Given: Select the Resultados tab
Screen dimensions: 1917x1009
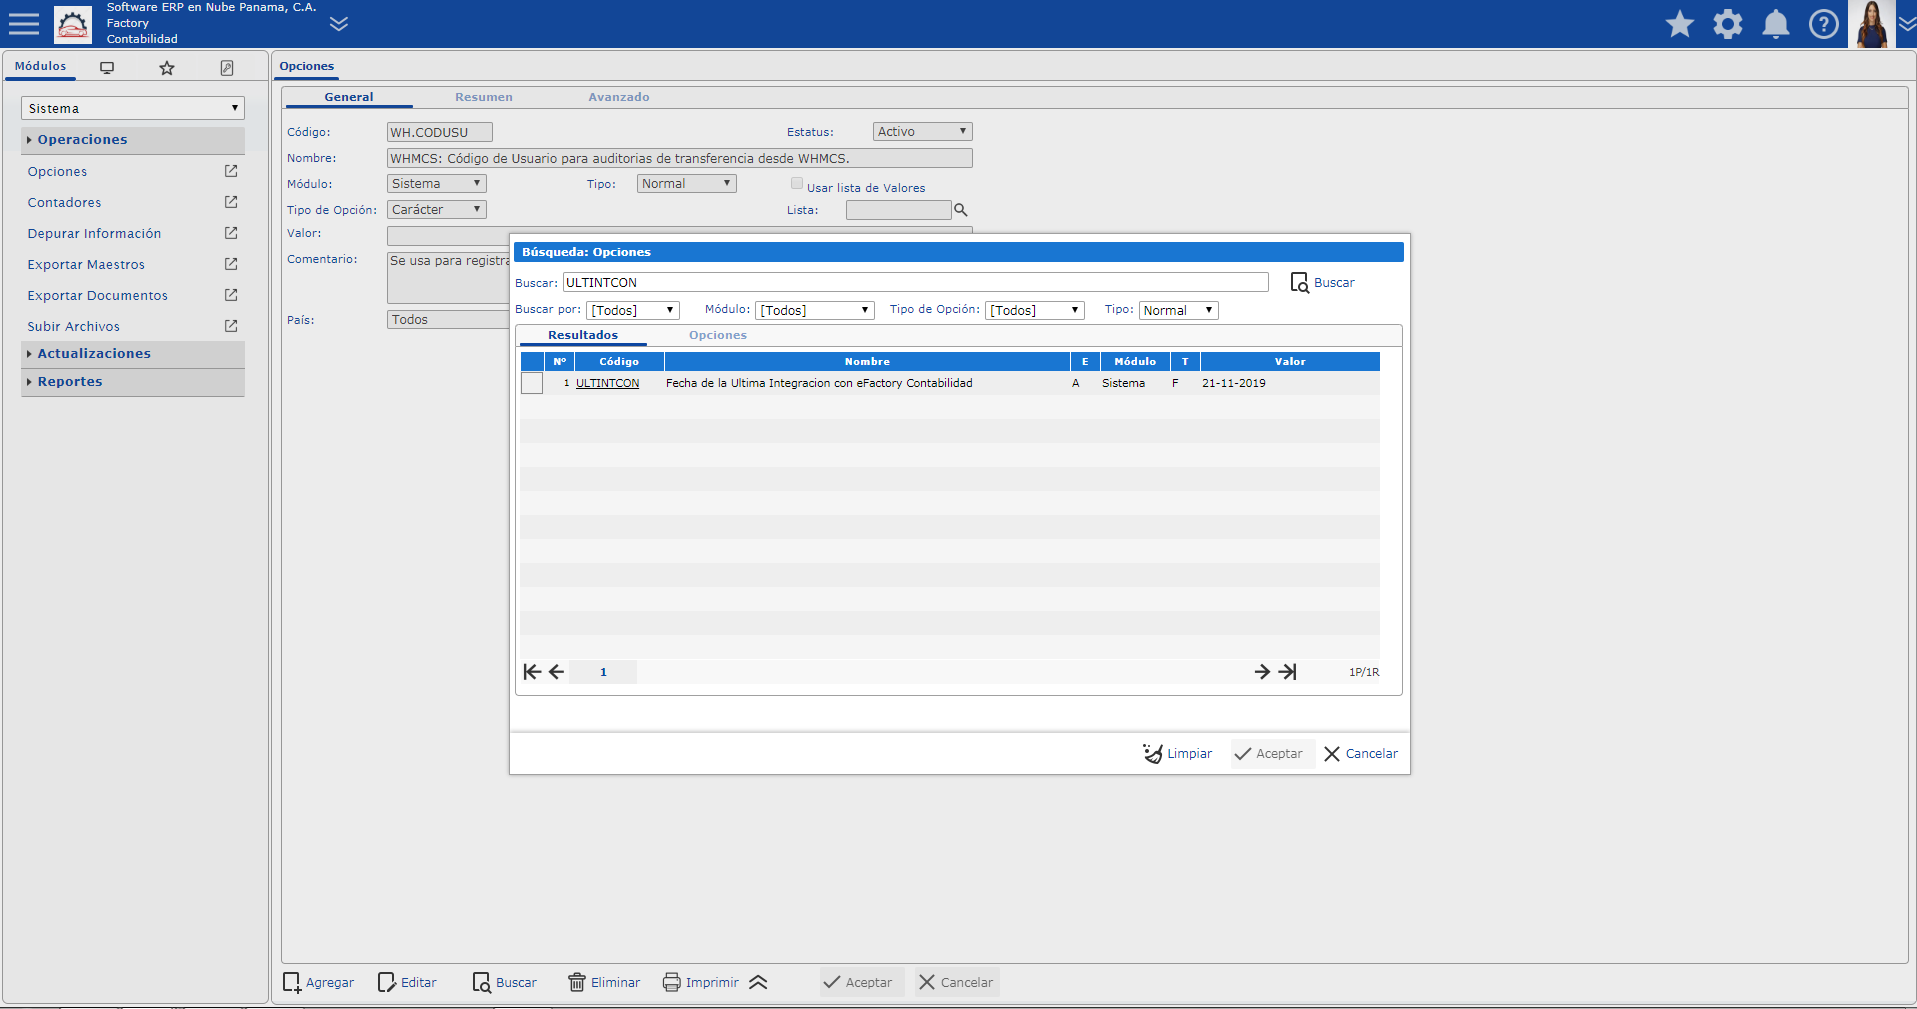Looking at the screenshot, I should pos(583,335).
